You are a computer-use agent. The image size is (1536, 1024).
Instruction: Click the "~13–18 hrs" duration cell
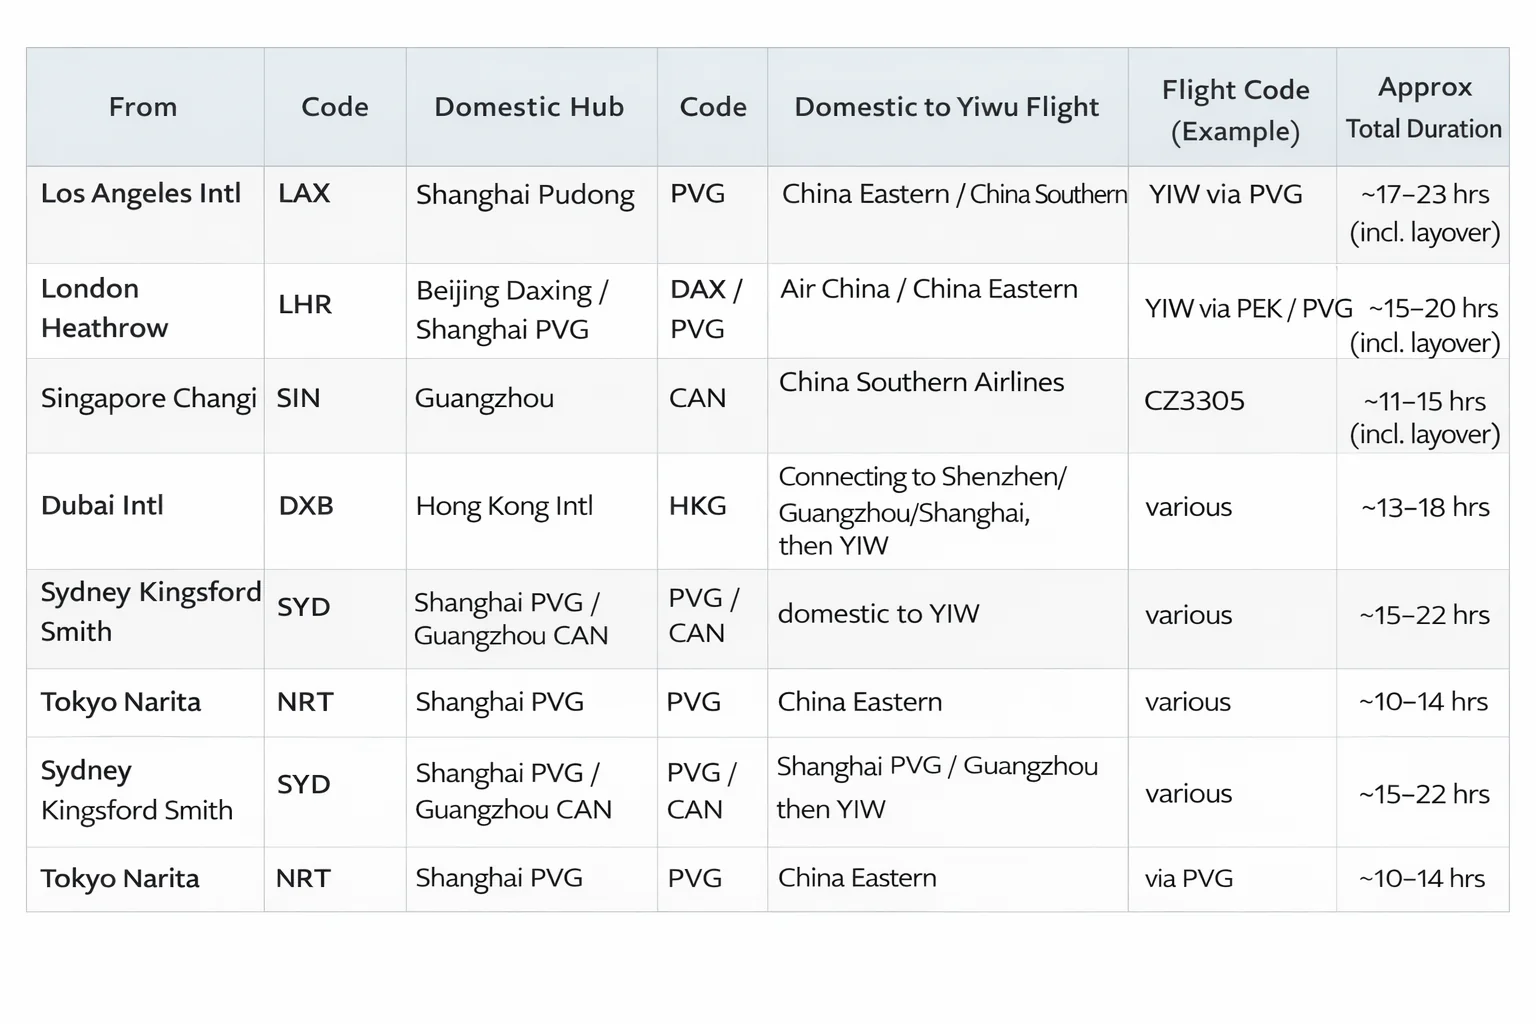tap(1425, 507)
